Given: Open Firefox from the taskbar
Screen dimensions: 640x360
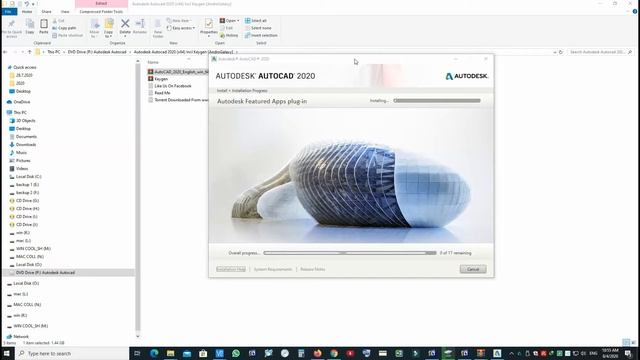Looking at the screenshot, I should (x=317, y=353).
